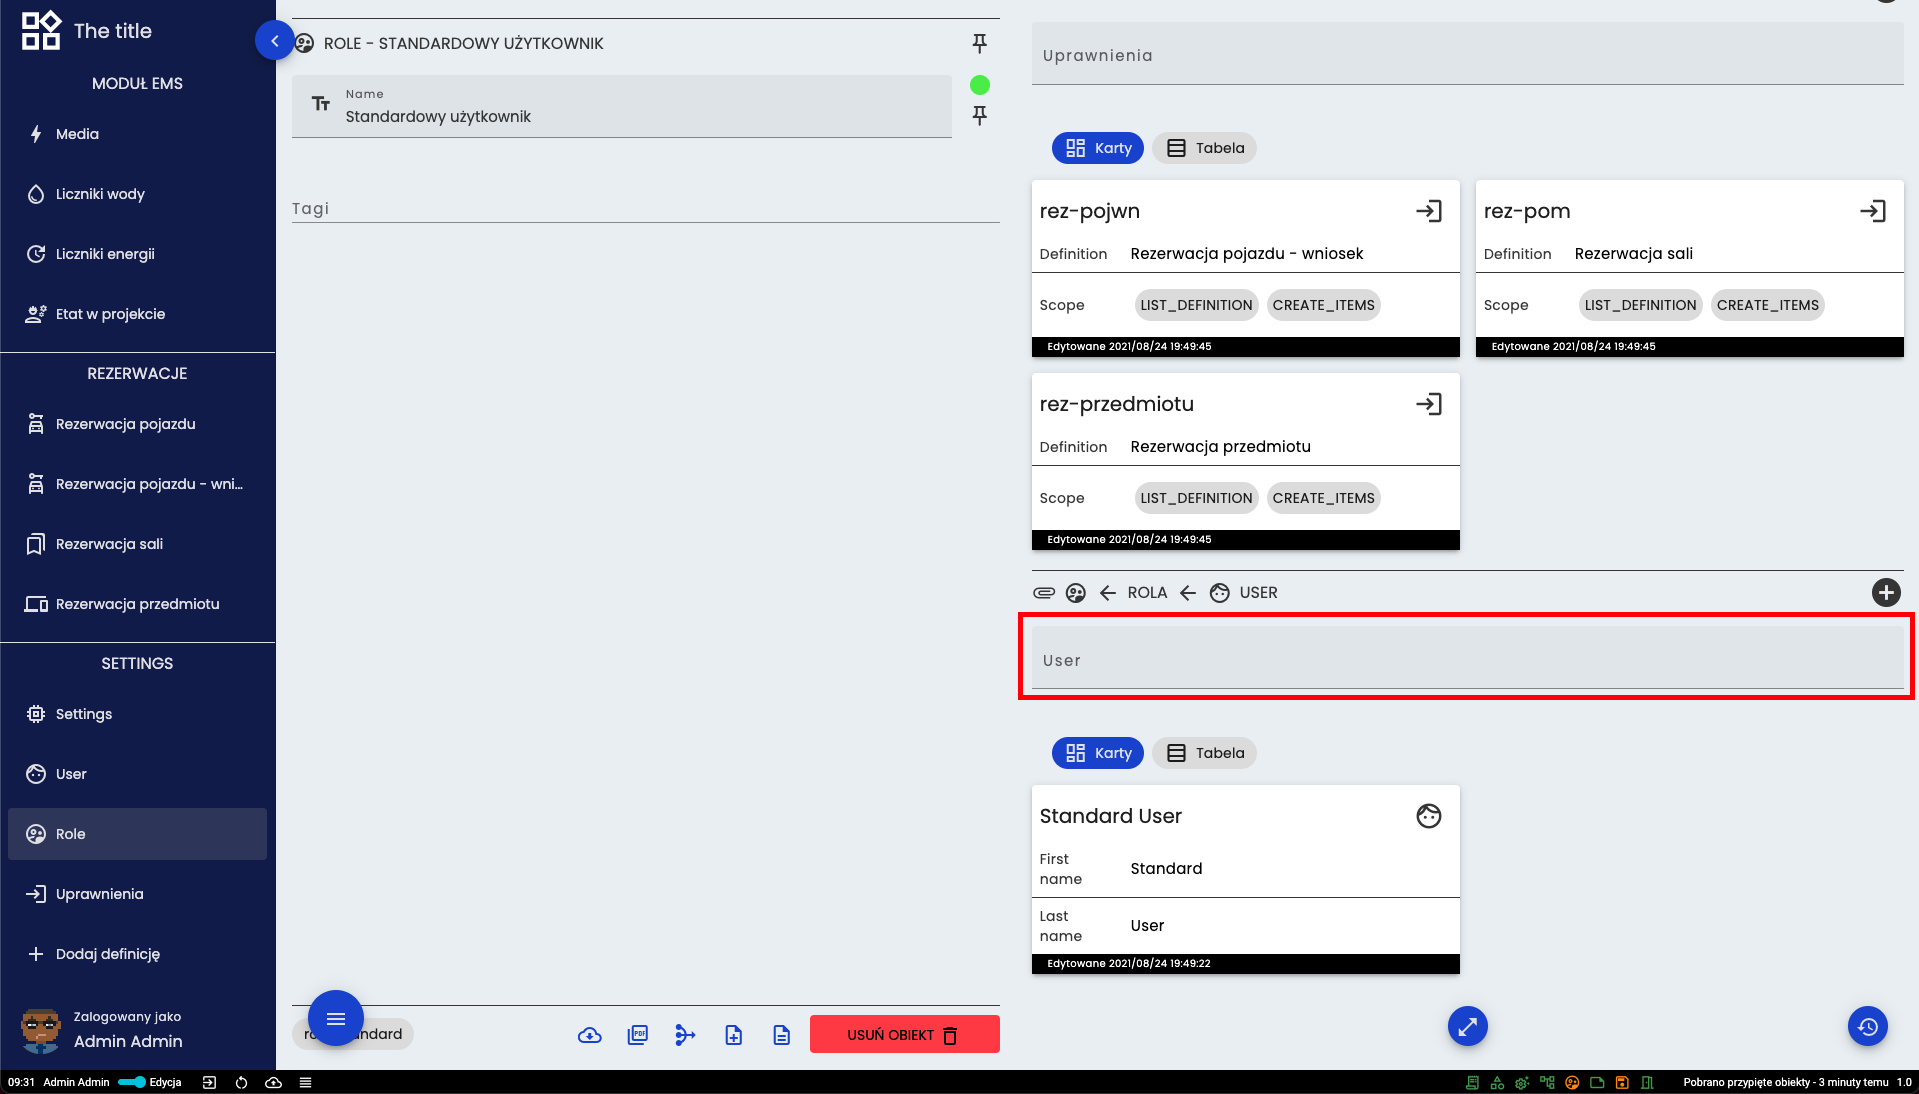Click the orange save disk icon in status bar
The image size is (1919, 1094).
(x=1622, y=1082)
